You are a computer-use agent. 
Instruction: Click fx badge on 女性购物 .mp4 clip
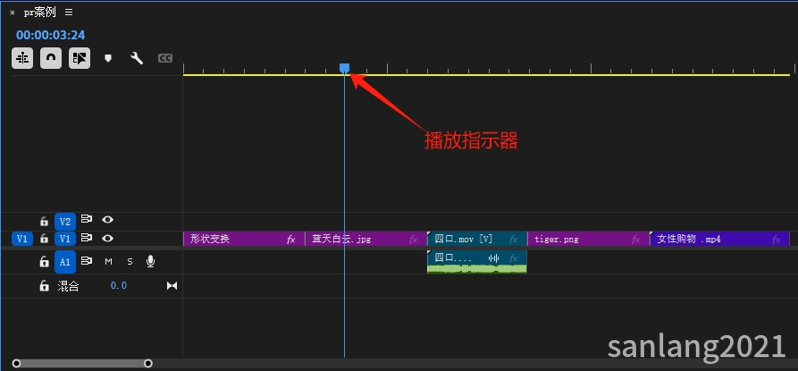click(776, 239)
